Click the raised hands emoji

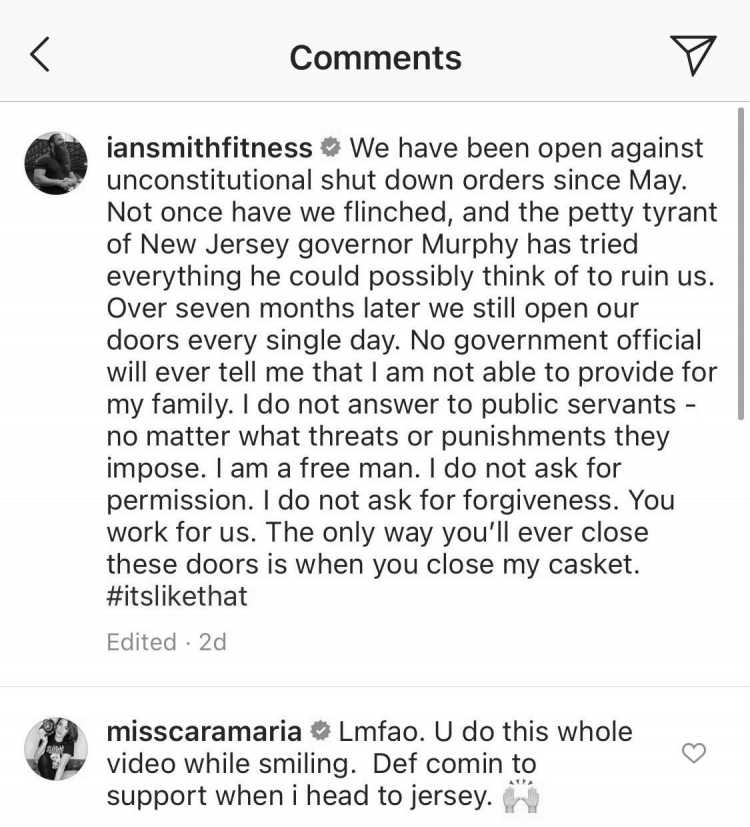[x=521, y=796]
